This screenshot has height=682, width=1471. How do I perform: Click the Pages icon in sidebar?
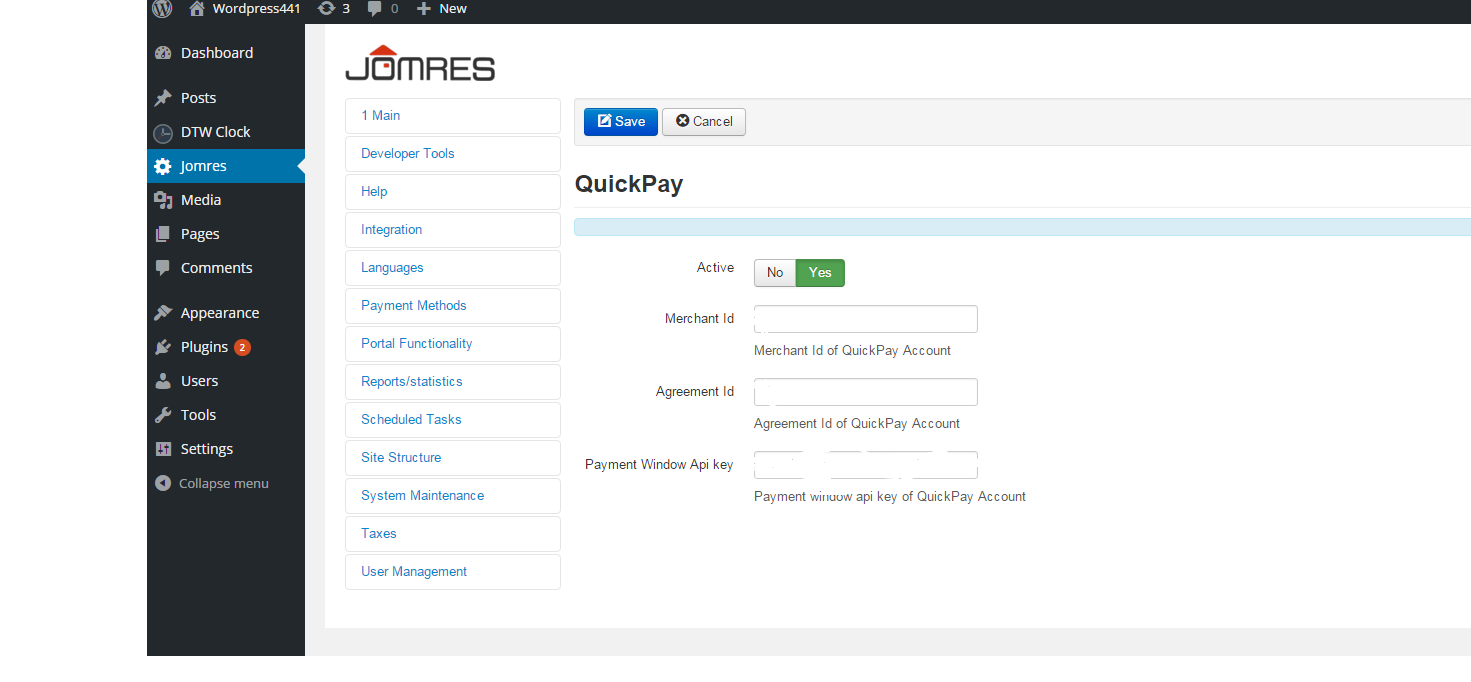pyautogui.click(x=163, y=234)
